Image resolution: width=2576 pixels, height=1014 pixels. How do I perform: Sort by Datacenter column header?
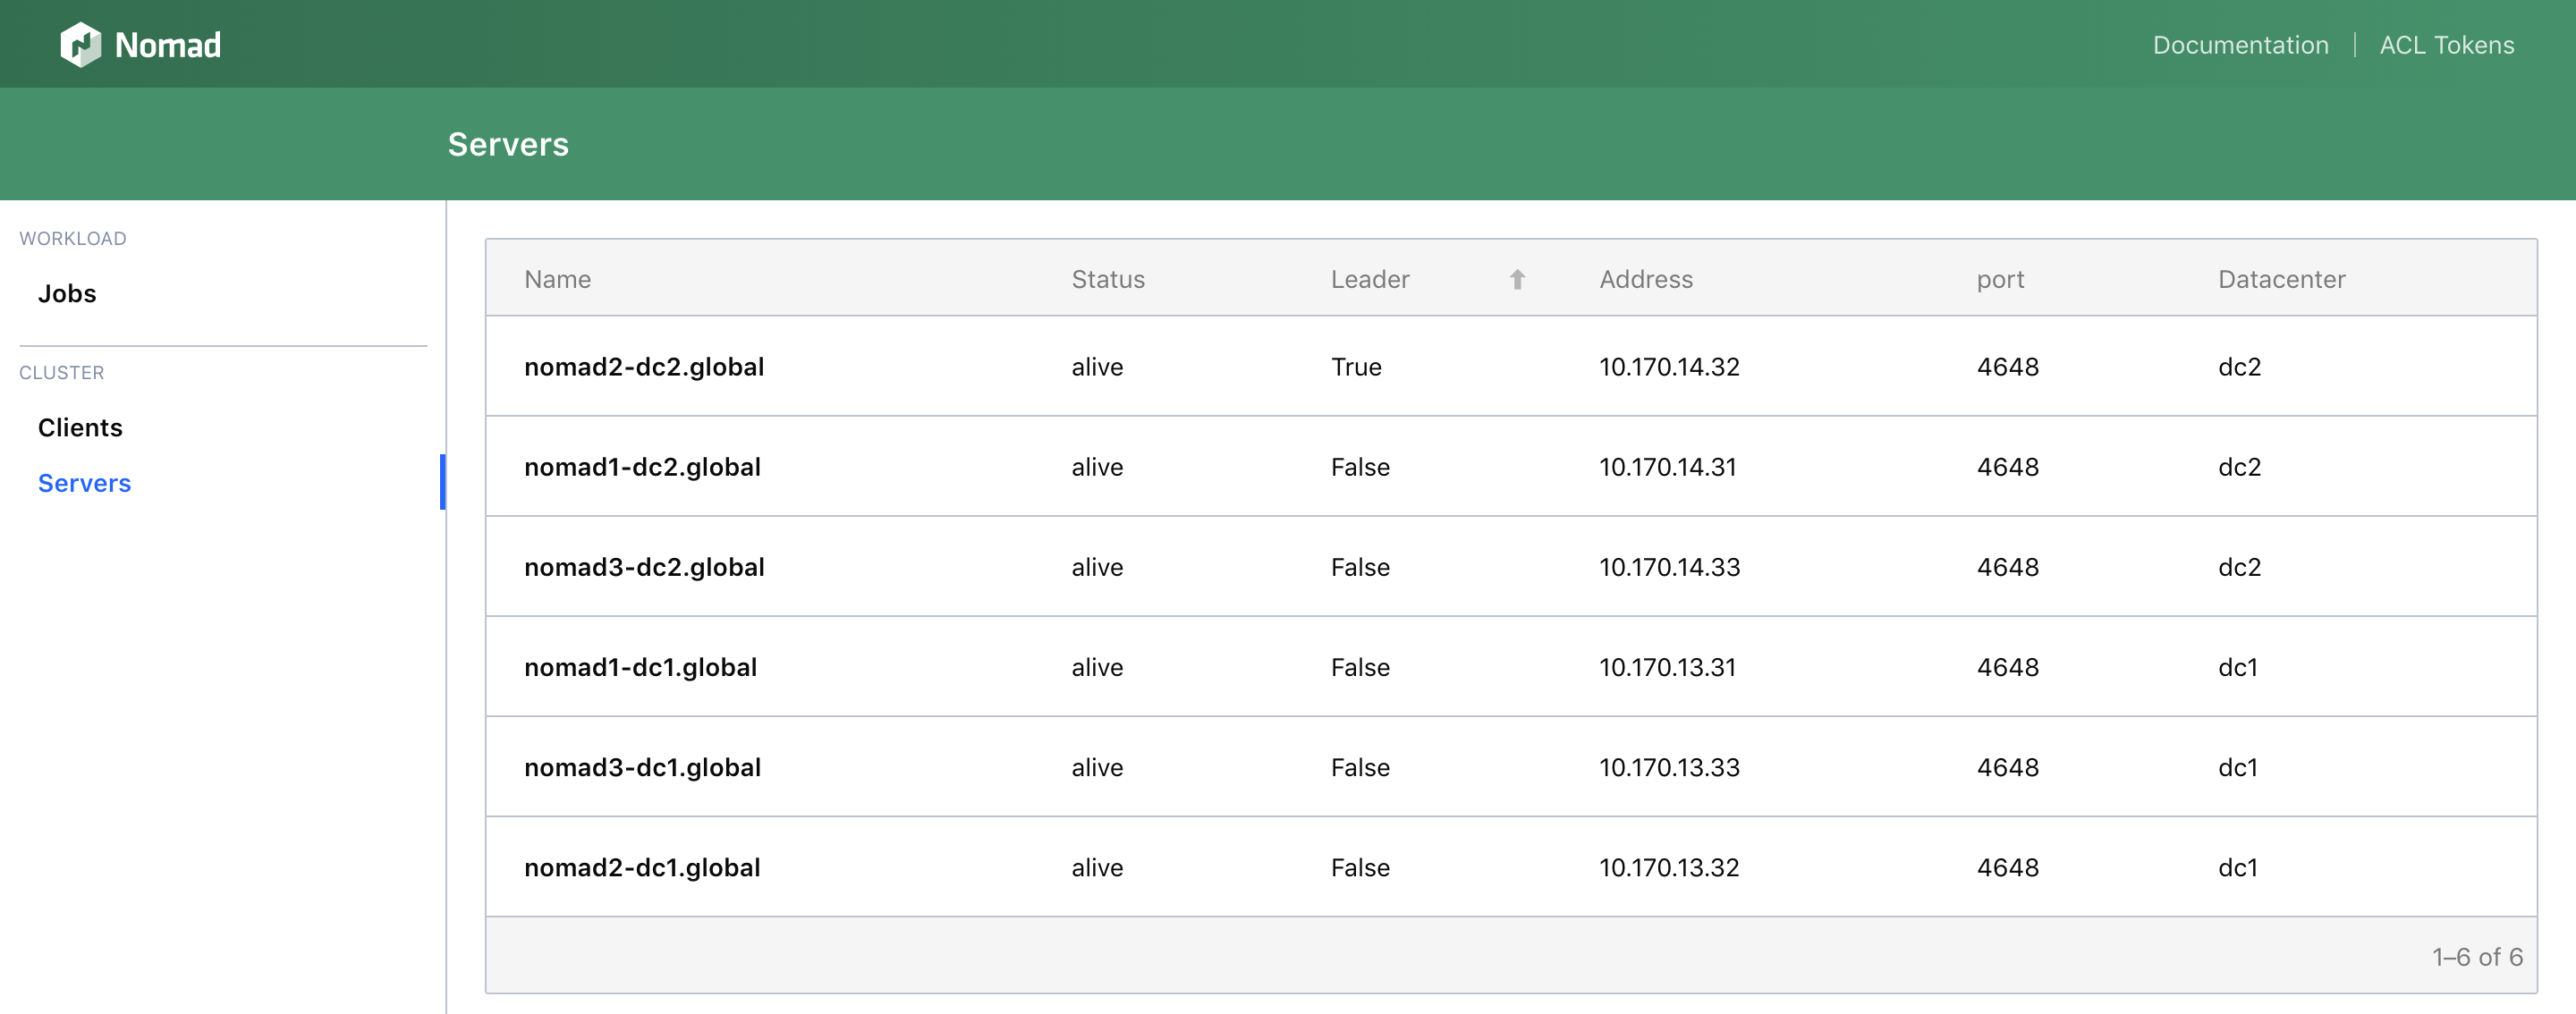click(2281, 279)
